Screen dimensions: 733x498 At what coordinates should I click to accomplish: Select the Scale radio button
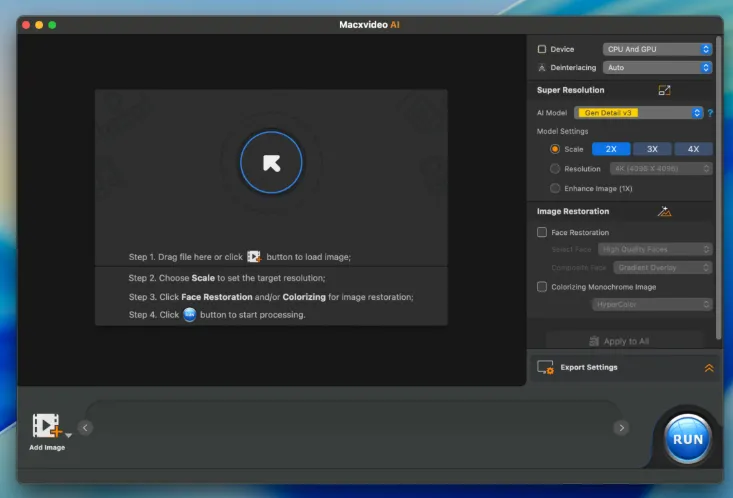tap(555, 149)
